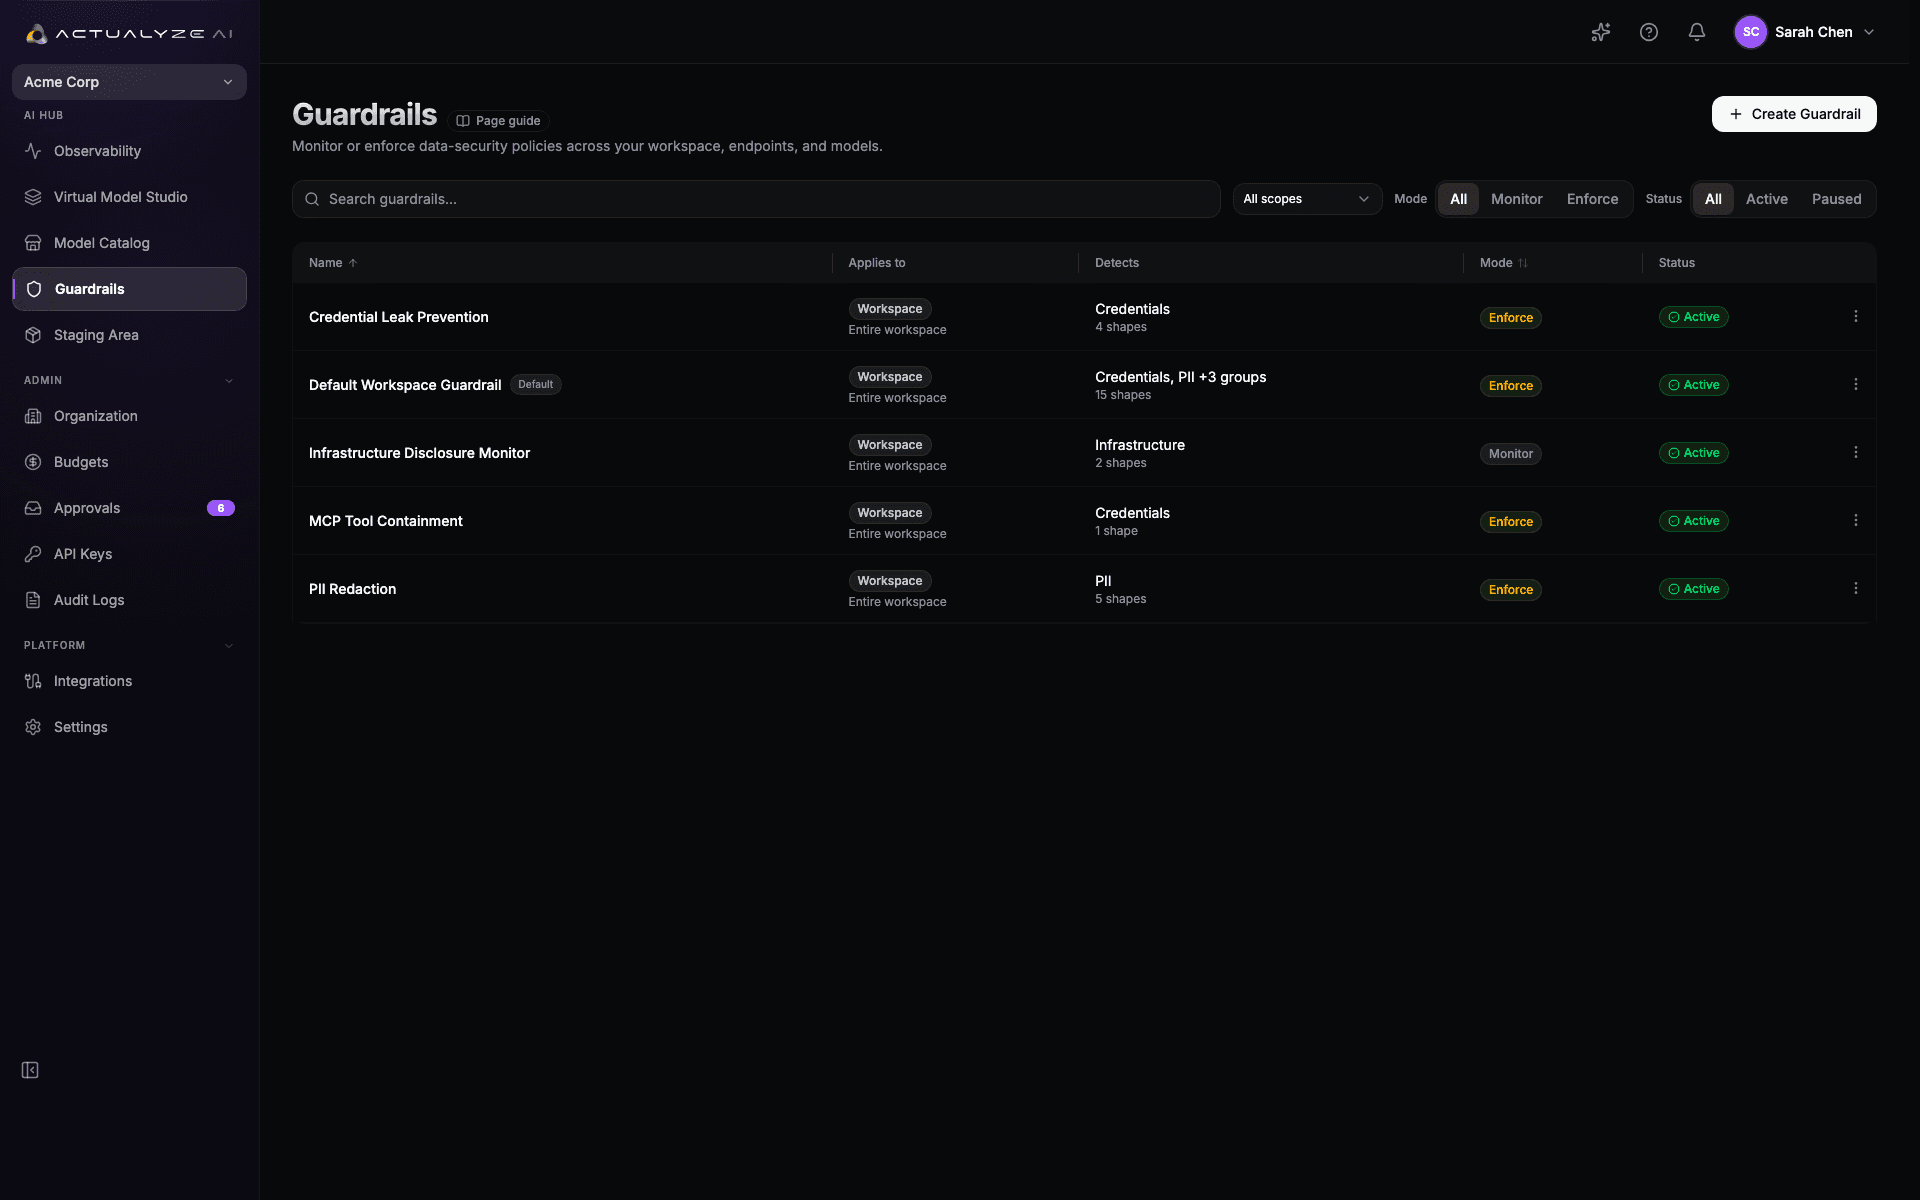Open row menu for Default Workspace Guardrail
1920x1200 pixels.
[x=1856, y=385]
